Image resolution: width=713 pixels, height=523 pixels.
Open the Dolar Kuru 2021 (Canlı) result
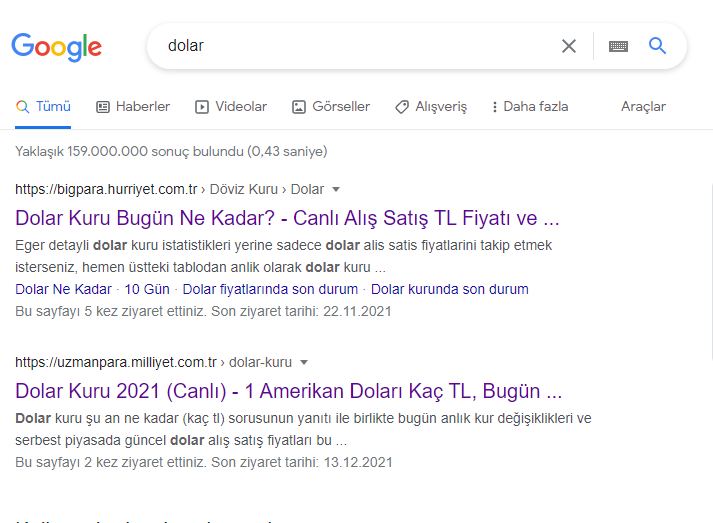288,391
